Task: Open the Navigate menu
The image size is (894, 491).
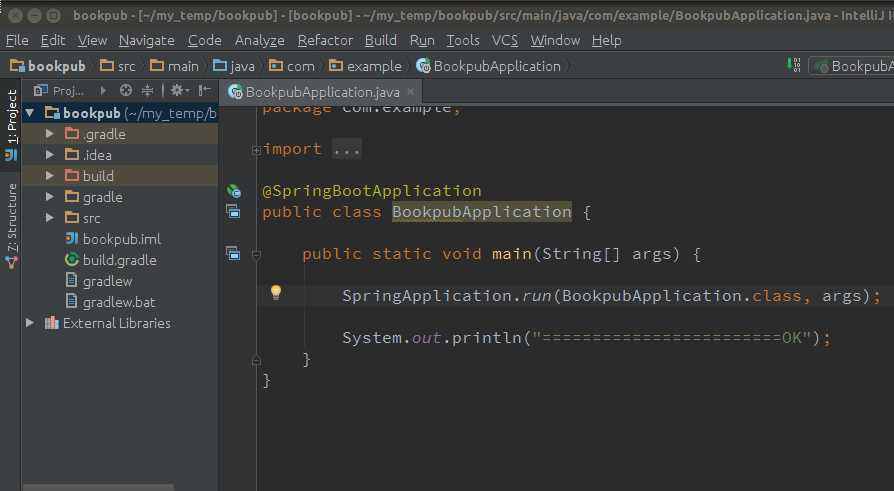Action: pos(147,40)
